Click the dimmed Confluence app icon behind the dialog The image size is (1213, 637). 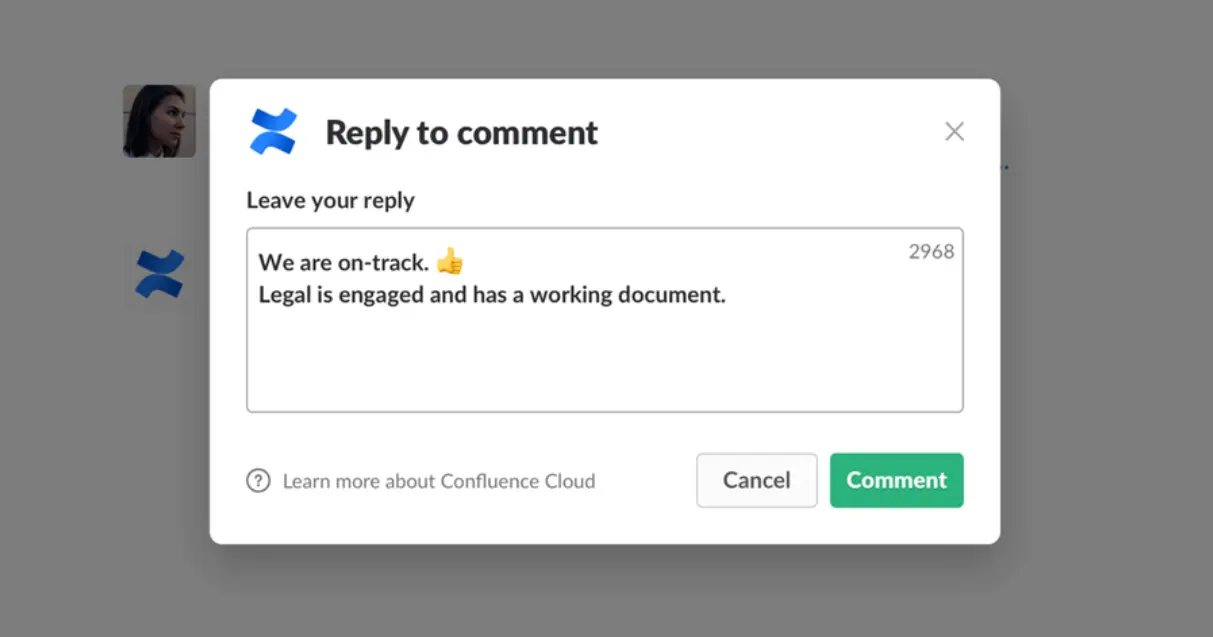tap(160, 275)
